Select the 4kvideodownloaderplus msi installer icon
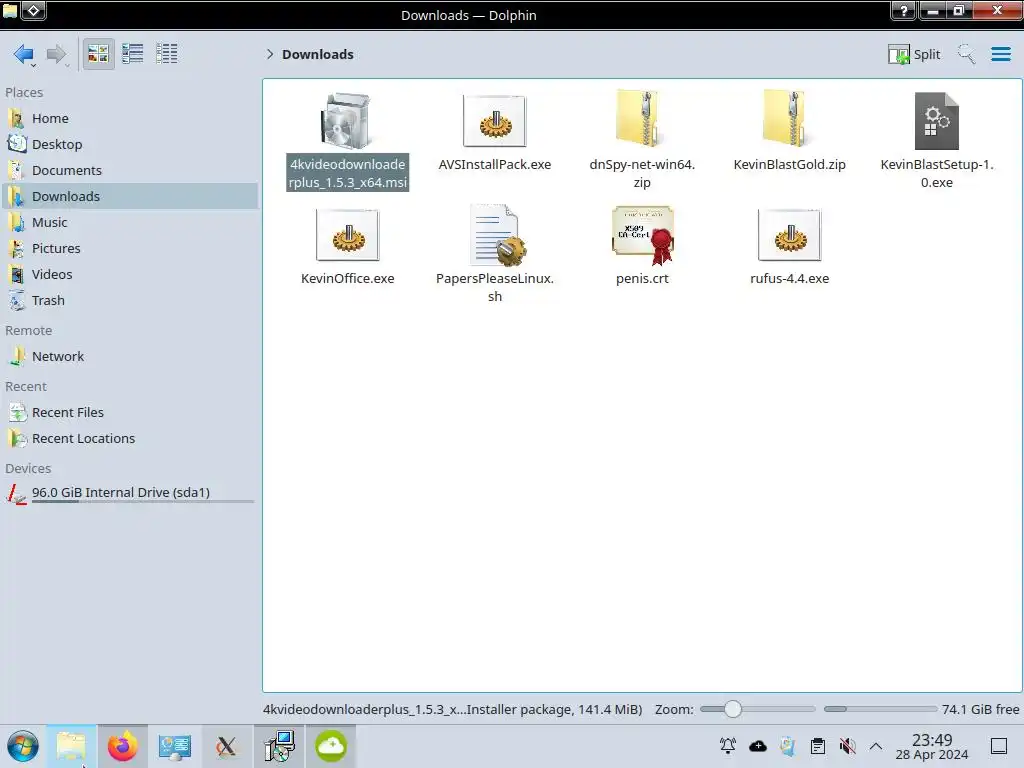 (347, 121)
